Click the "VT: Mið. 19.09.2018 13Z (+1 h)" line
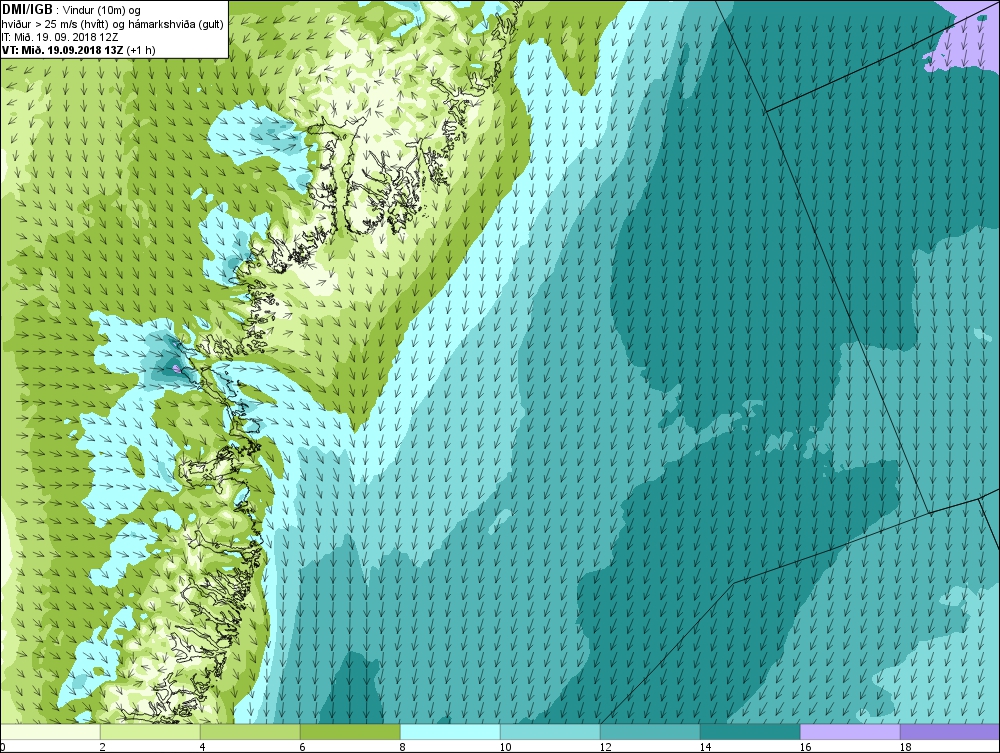 click(78, 50)
